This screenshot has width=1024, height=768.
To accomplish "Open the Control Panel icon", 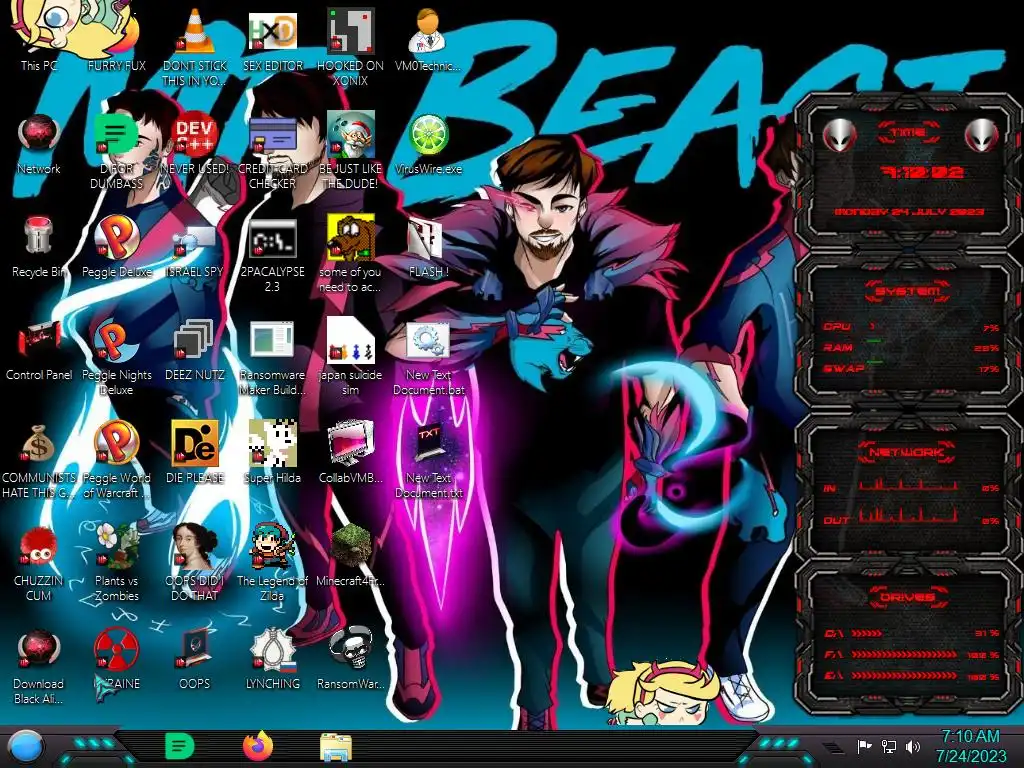I will [x=39, y=351].
